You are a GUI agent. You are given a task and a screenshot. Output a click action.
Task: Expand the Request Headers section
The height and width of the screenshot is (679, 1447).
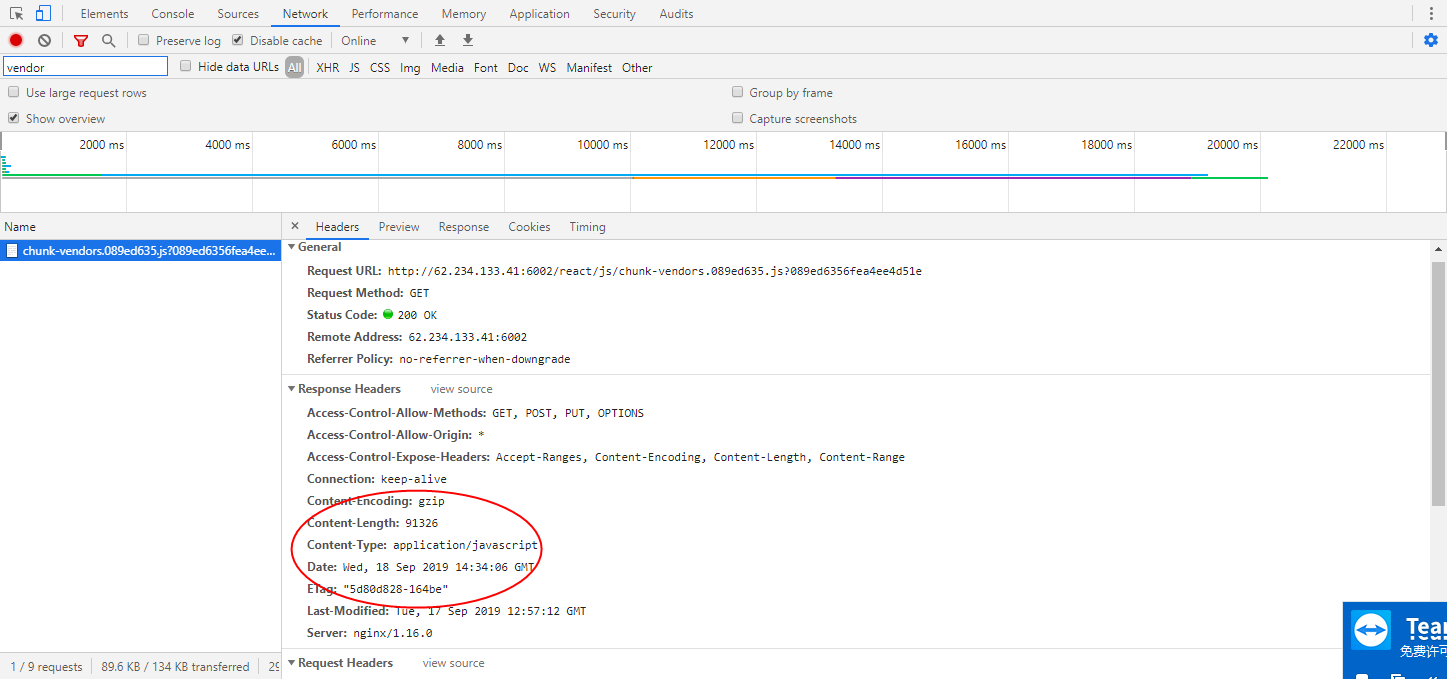click(x=291, y=662)
